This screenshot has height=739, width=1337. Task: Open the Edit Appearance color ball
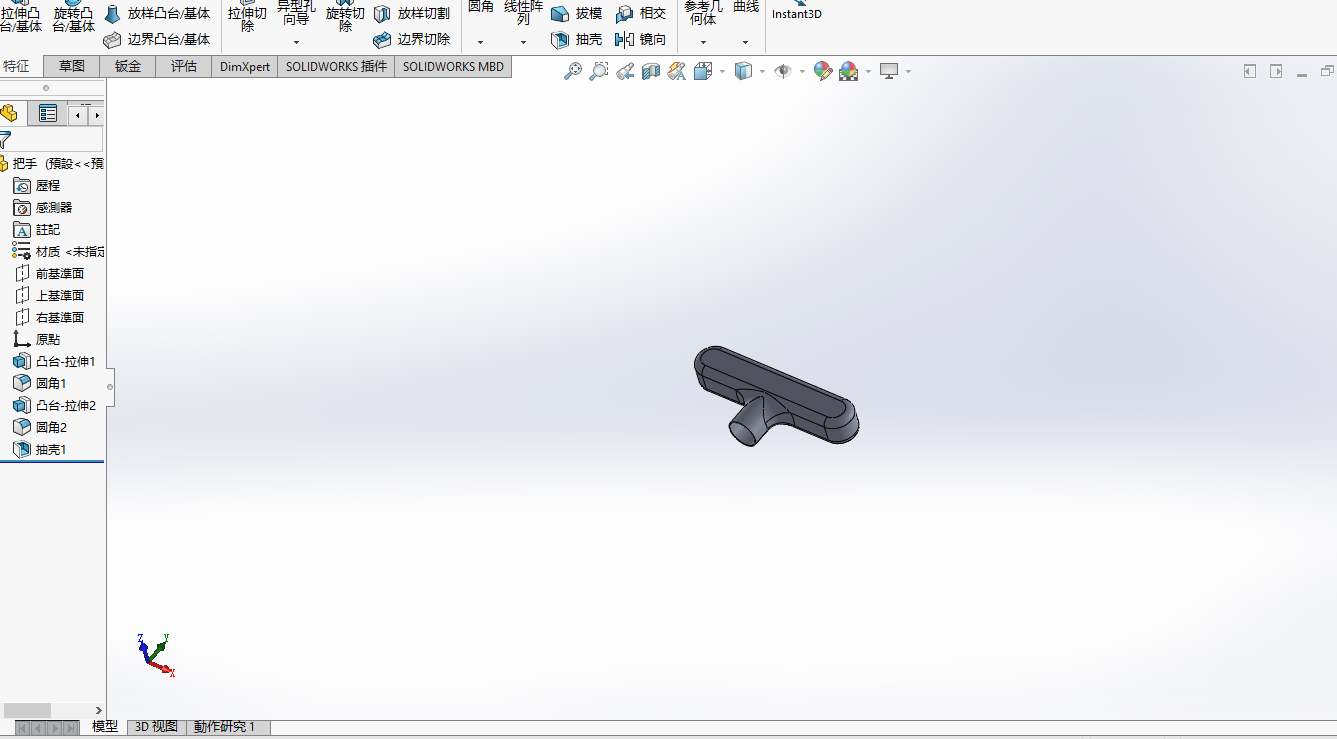pyautogui.click(x=822, y=71)
